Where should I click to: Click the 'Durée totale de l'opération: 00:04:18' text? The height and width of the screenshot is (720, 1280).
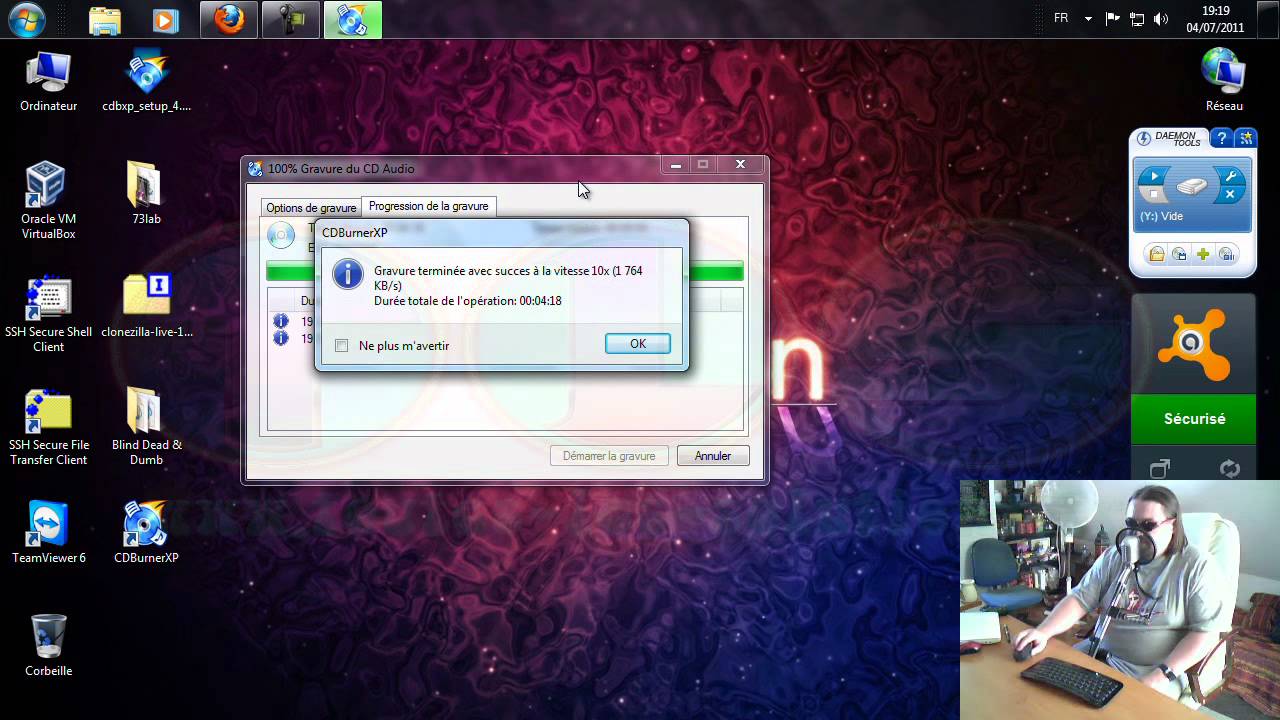pos(468,301)
